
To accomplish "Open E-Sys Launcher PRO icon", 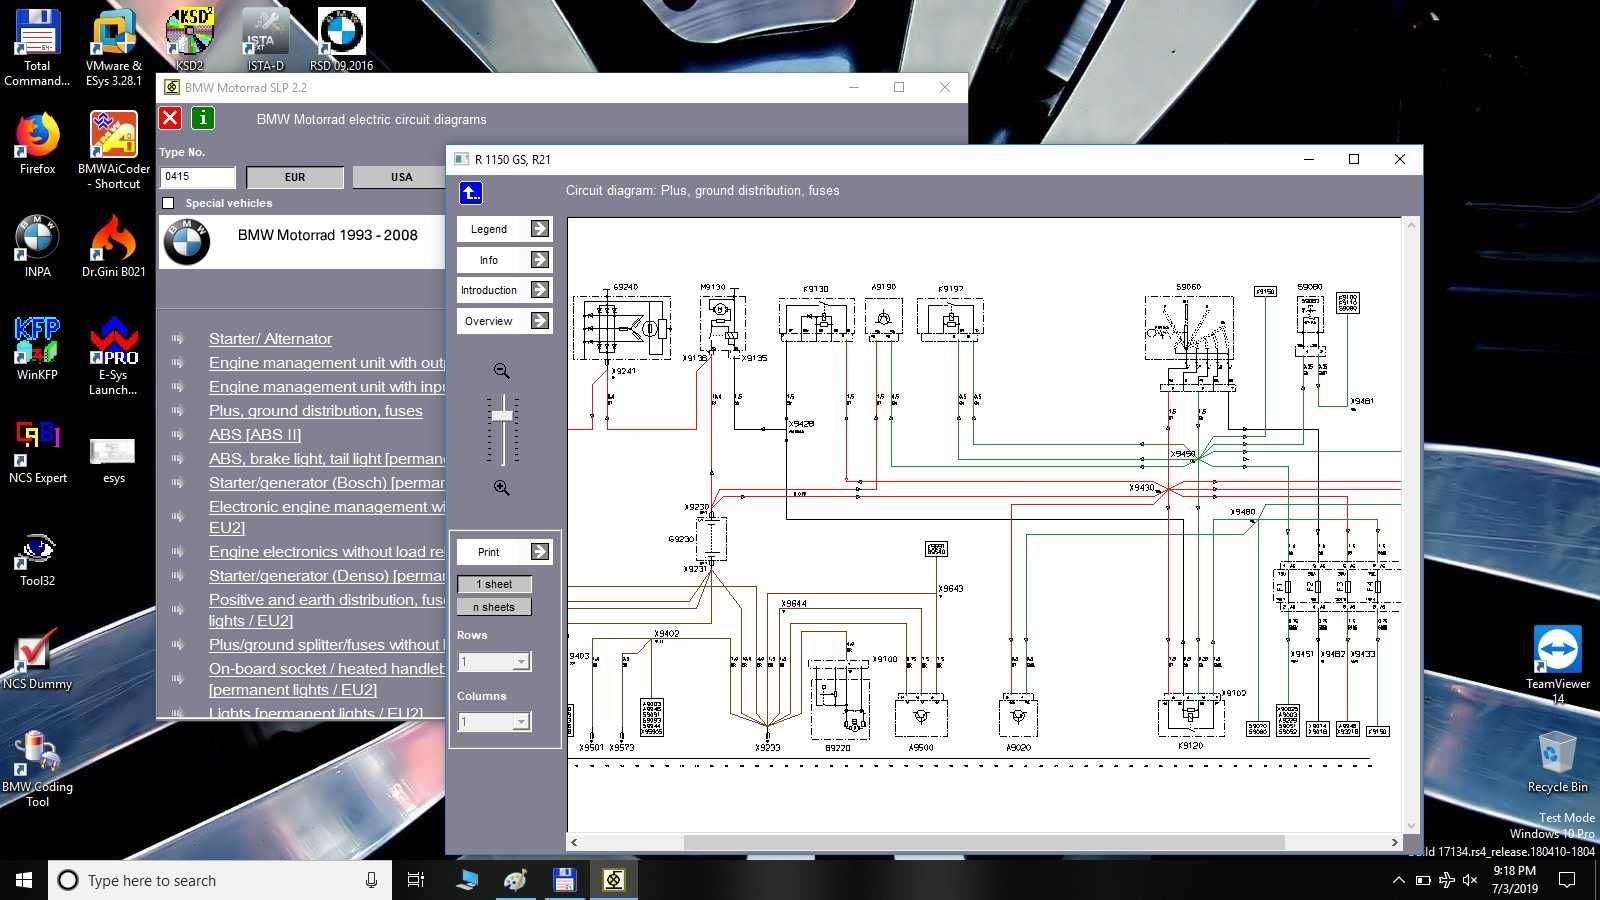I will [113, 357].
